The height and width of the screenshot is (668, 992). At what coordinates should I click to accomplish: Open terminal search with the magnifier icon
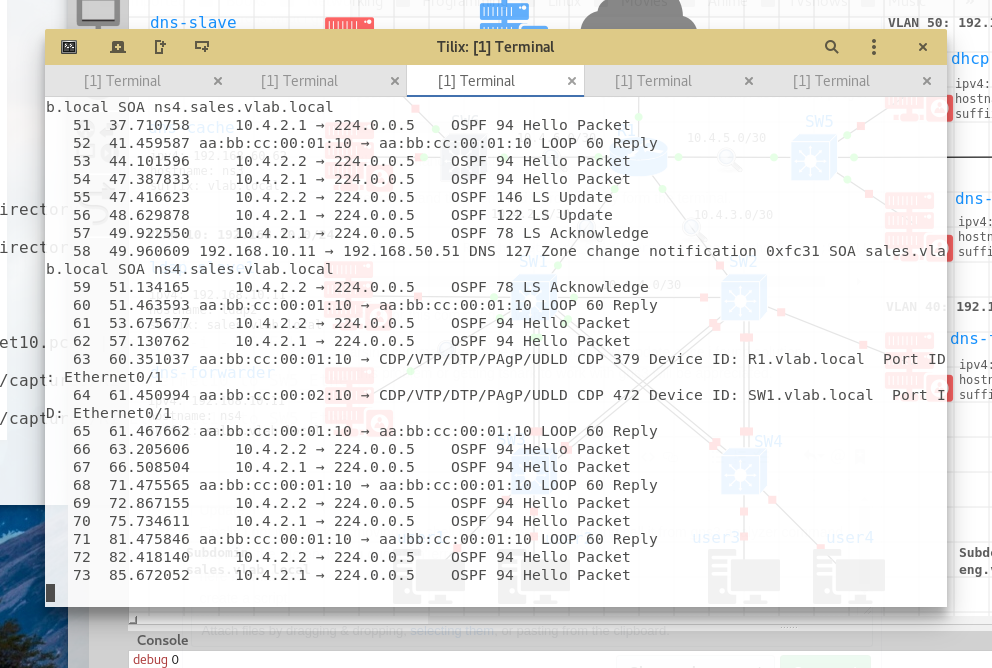(x=830, y=46)
